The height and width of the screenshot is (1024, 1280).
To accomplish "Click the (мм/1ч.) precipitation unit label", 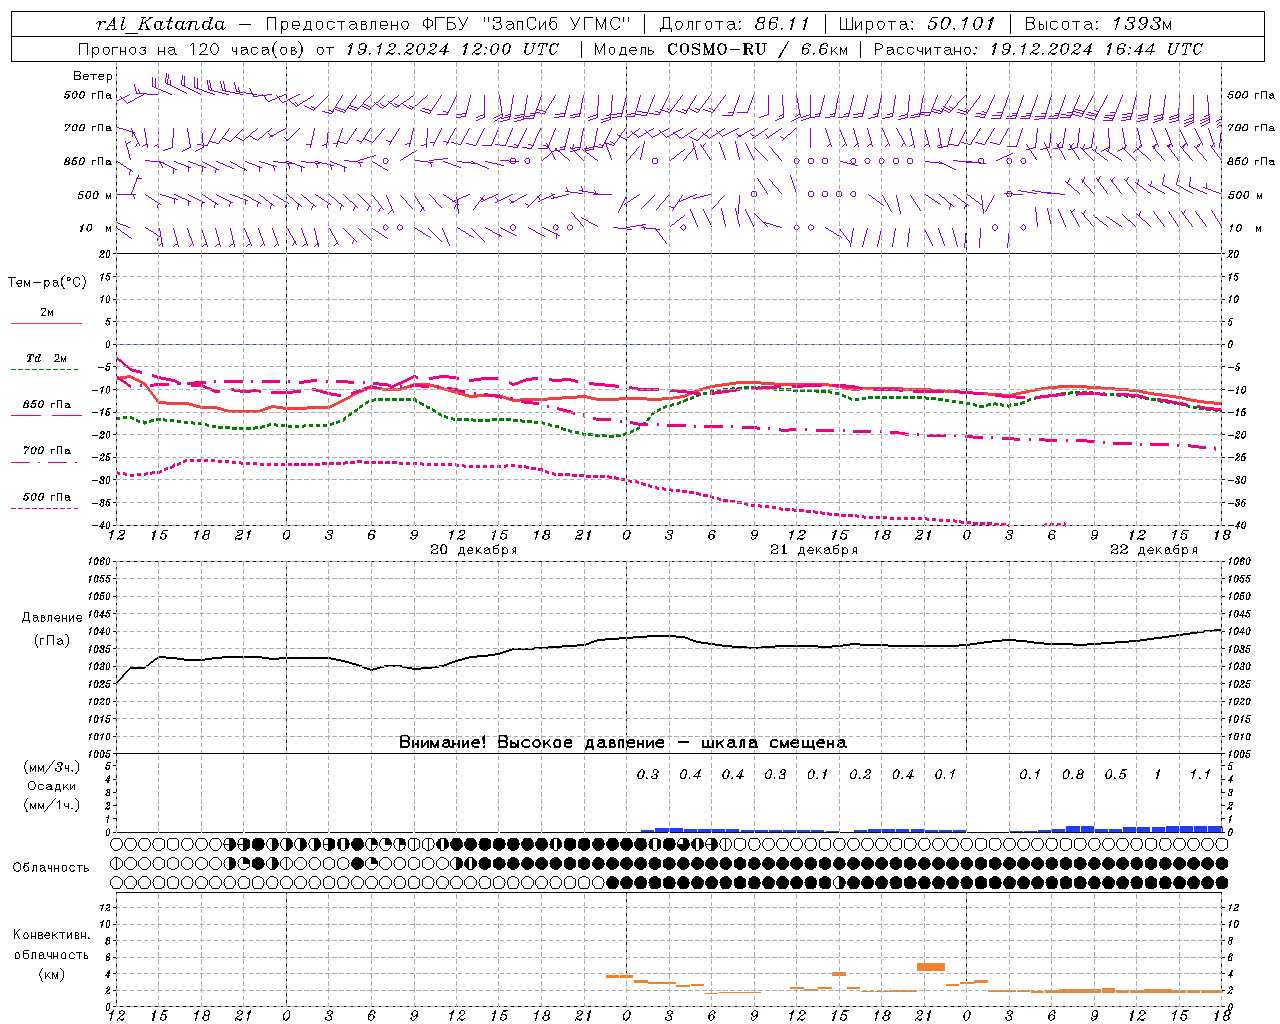I will (x=51, y=805).
